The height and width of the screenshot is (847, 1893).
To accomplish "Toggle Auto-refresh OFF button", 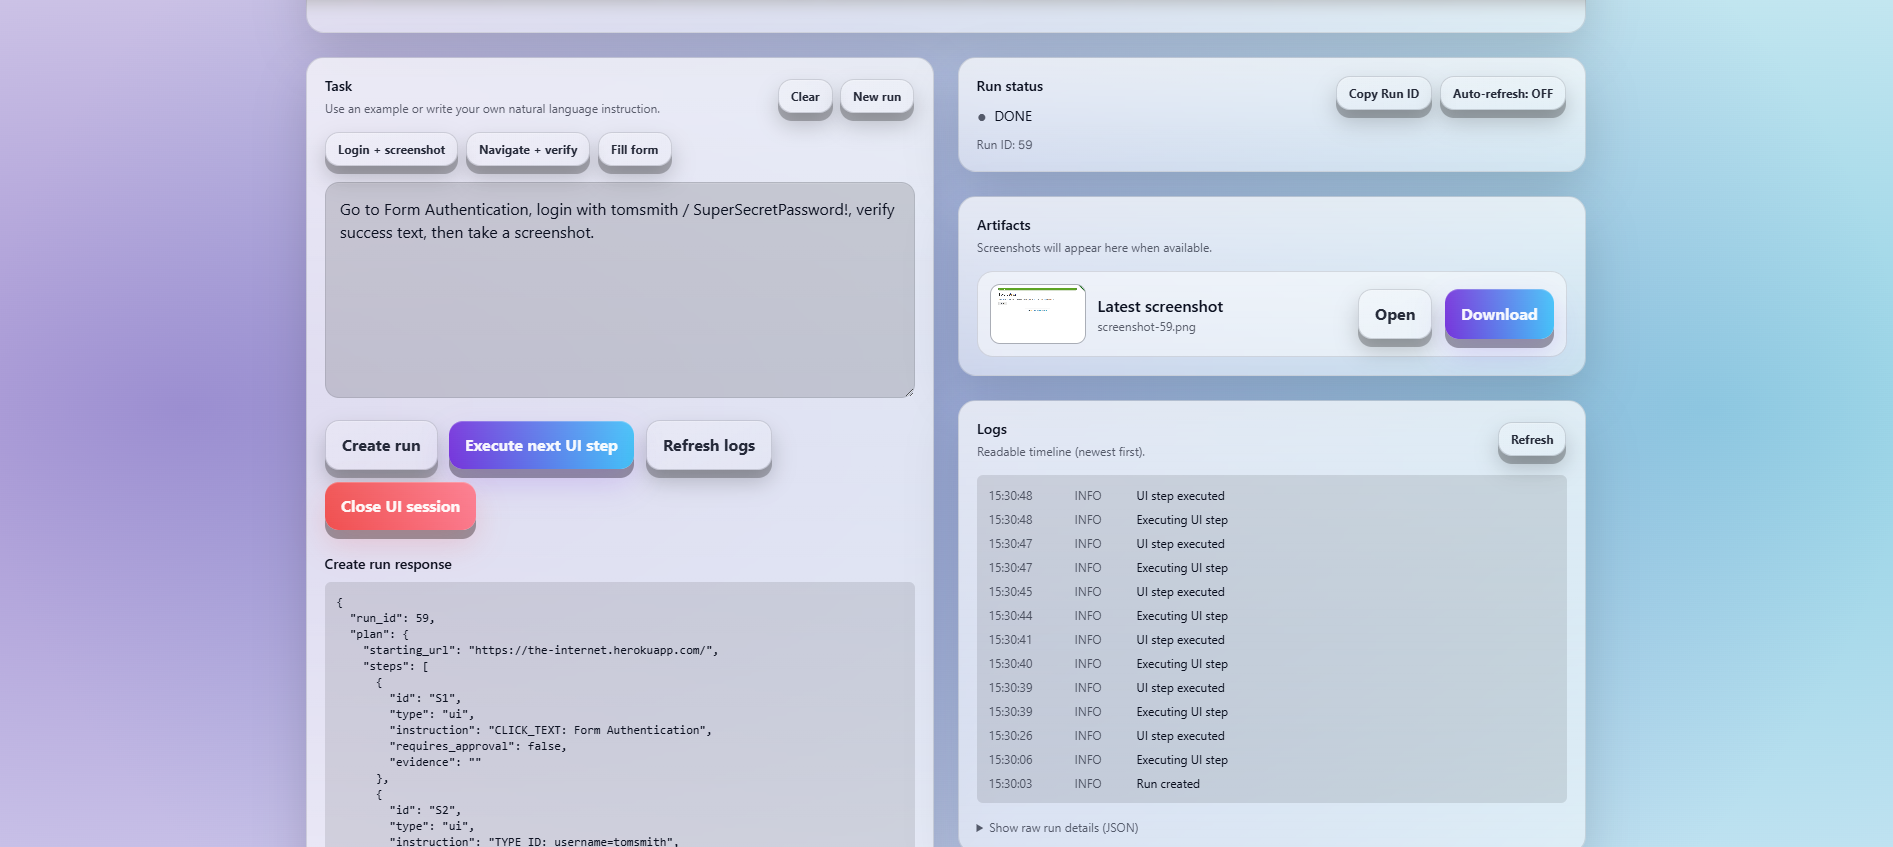I will click(x=1503, y=94).
